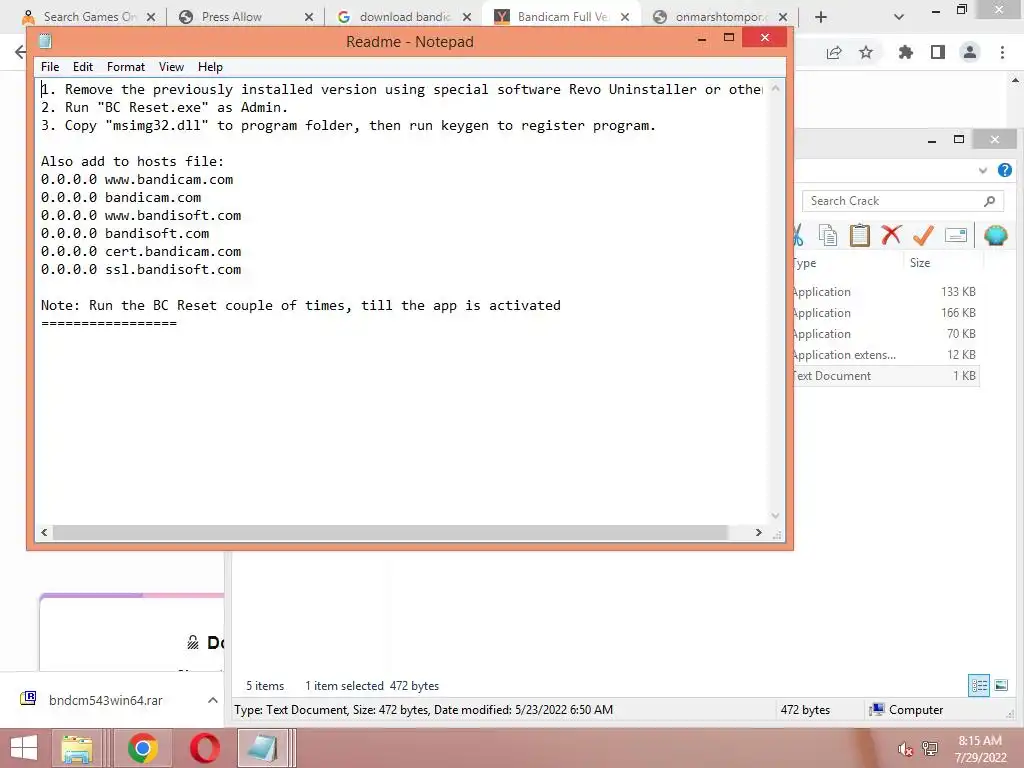This screenshot has width=1024, height=768.
Task: Select the Text Document 1 KB row
Action: tap(886, 376)
